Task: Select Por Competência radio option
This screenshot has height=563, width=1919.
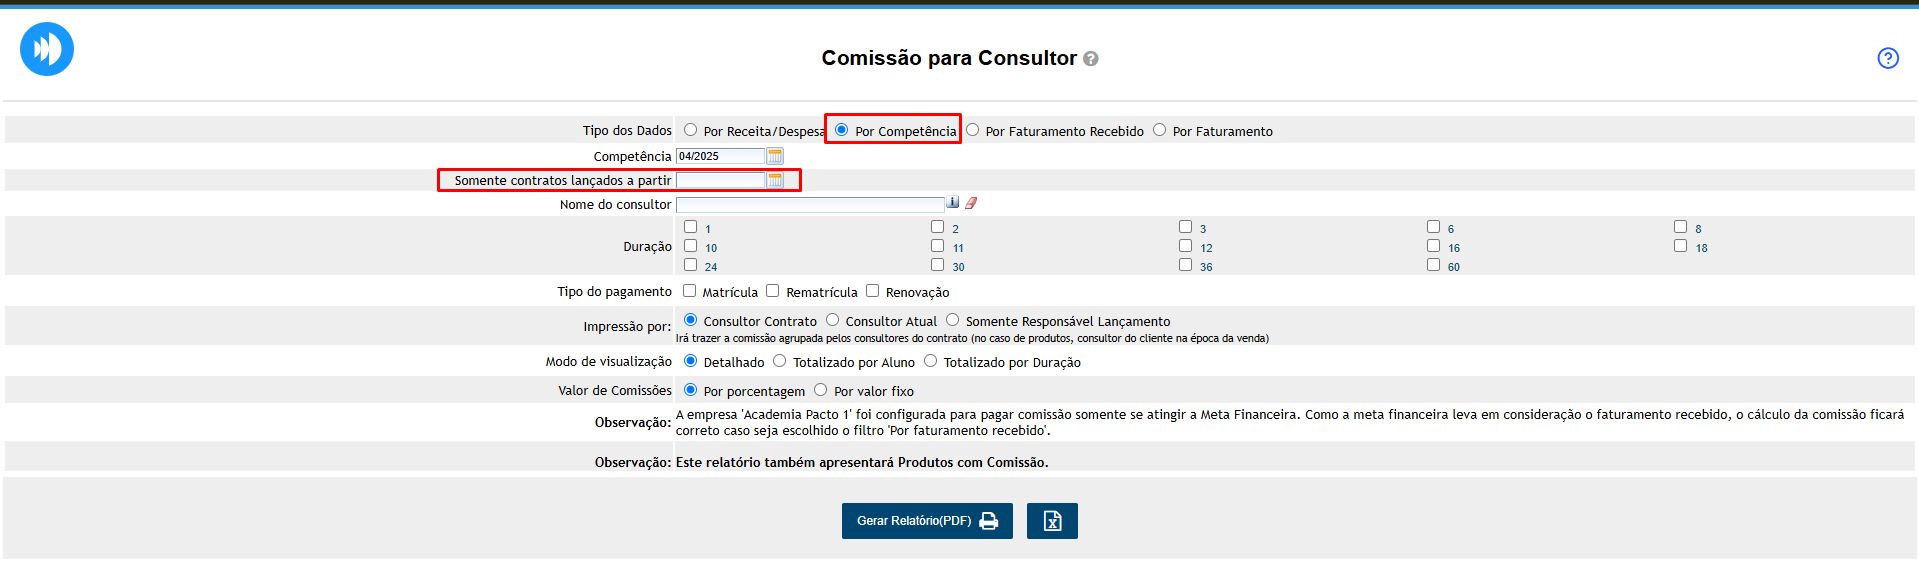Action: pyautogui.click(x=842, y=130)
